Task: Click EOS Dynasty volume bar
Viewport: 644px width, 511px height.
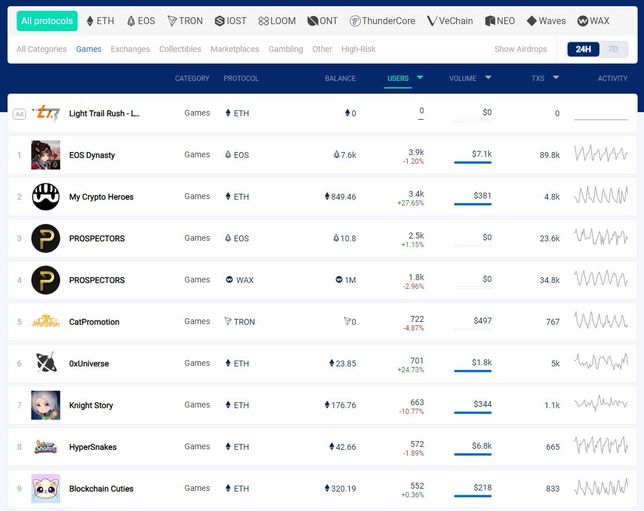Action: 472,163
